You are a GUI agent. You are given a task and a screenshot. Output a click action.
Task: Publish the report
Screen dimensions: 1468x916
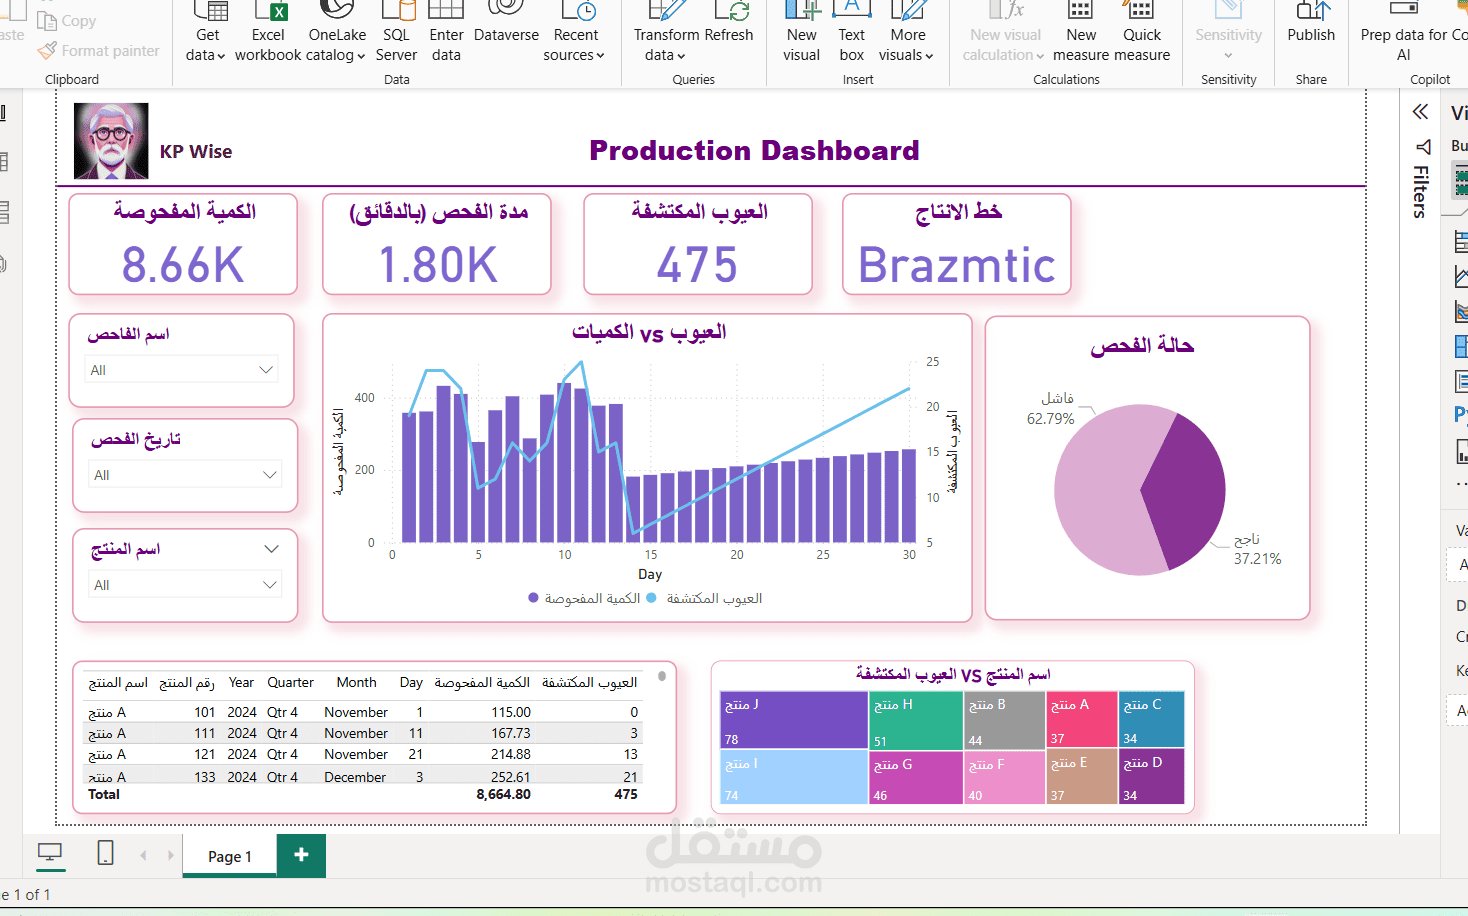click(1311, 24)
